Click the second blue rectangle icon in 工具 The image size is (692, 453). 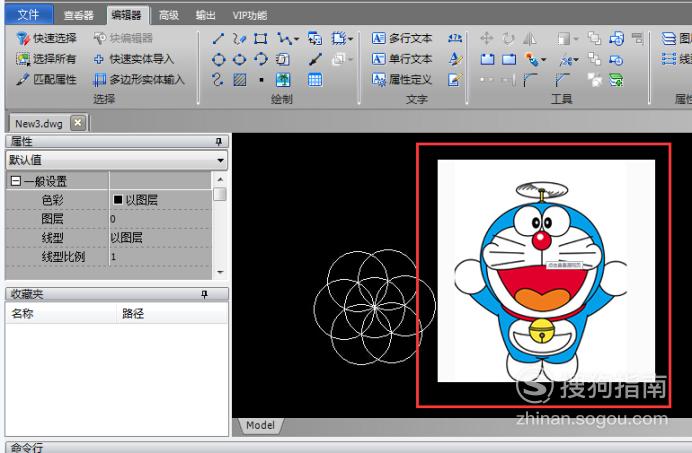[509, 59]
